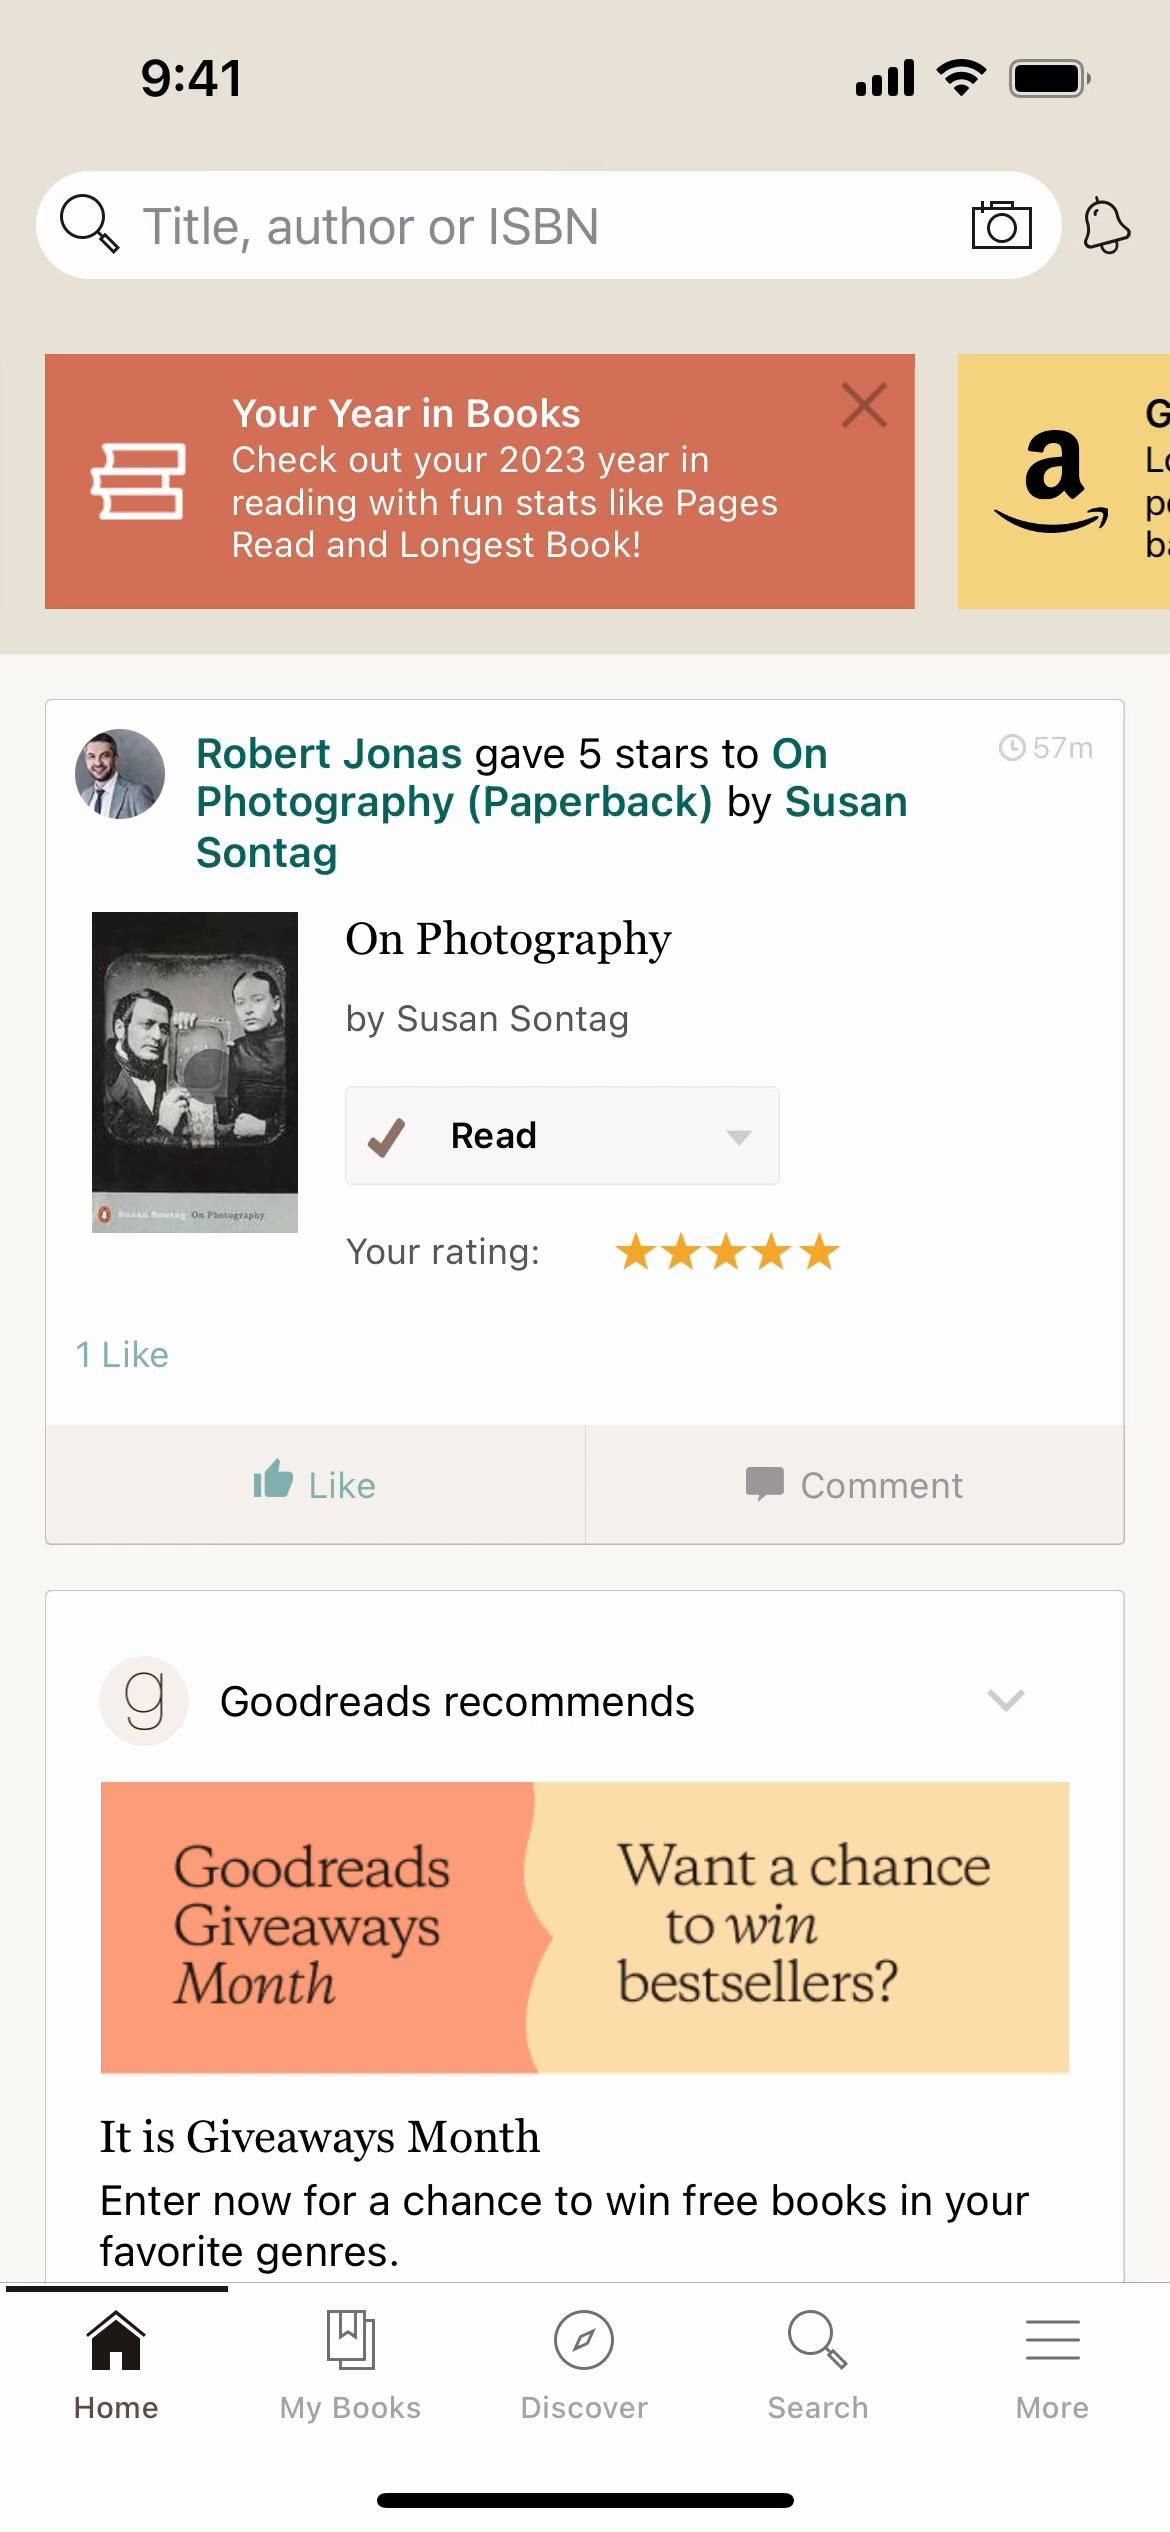Tap the camera scan icon in search bar

click(1001, 225)
